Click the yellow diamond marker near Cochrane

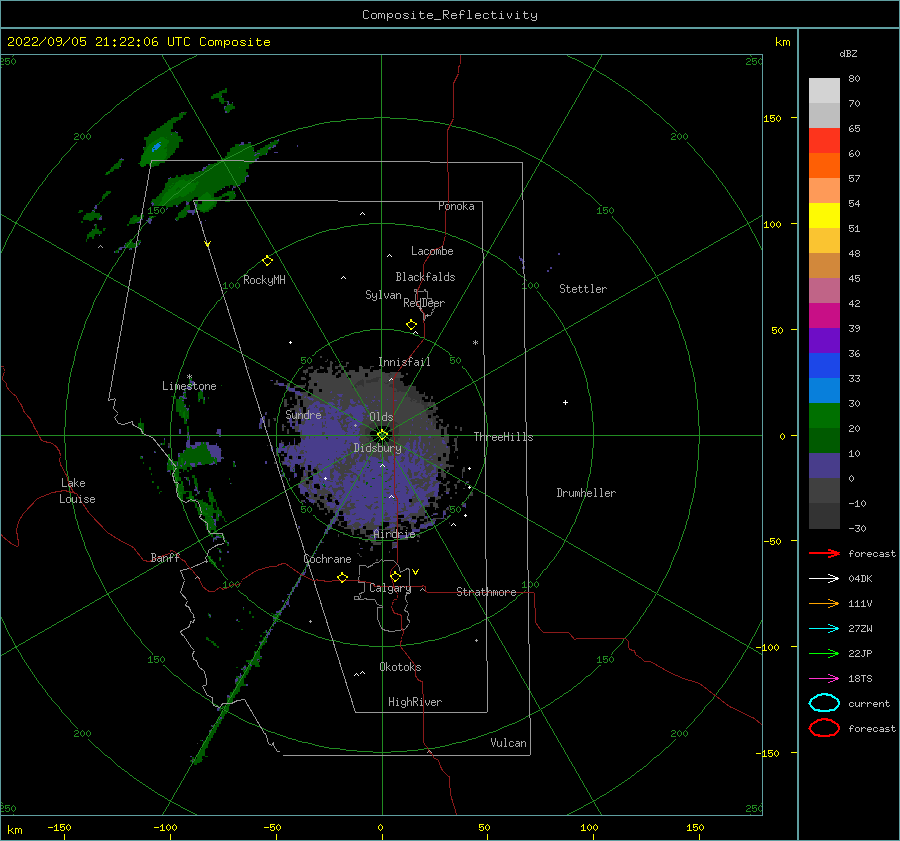click(x=343, y=577)
